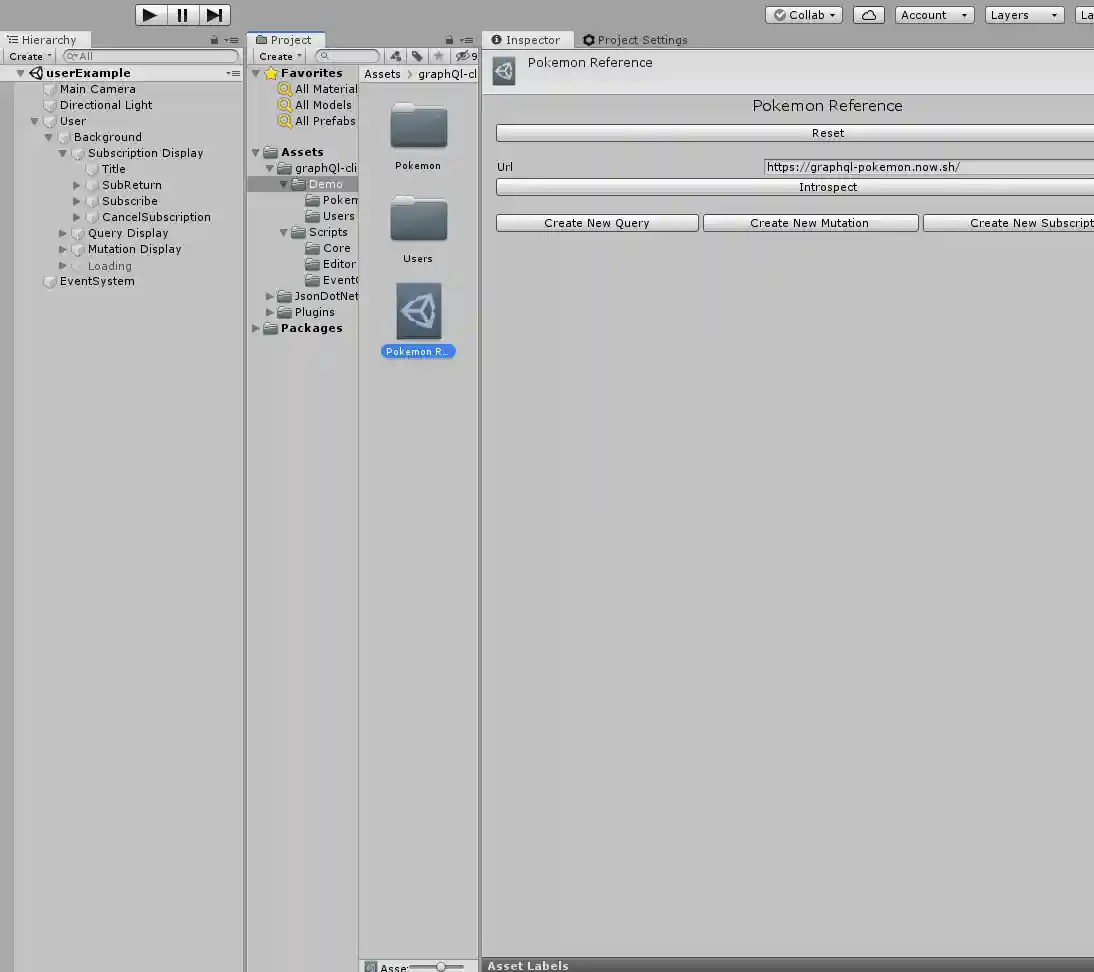Screen dimensions: 1094x972
Task: Switch to the Project Settings tab
Action: point(635,40)
